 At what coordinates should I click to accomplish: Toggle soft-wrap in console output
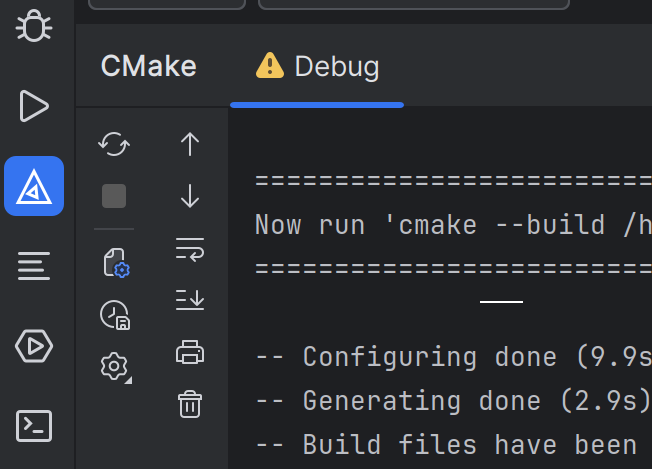click(x=189, y=249)
